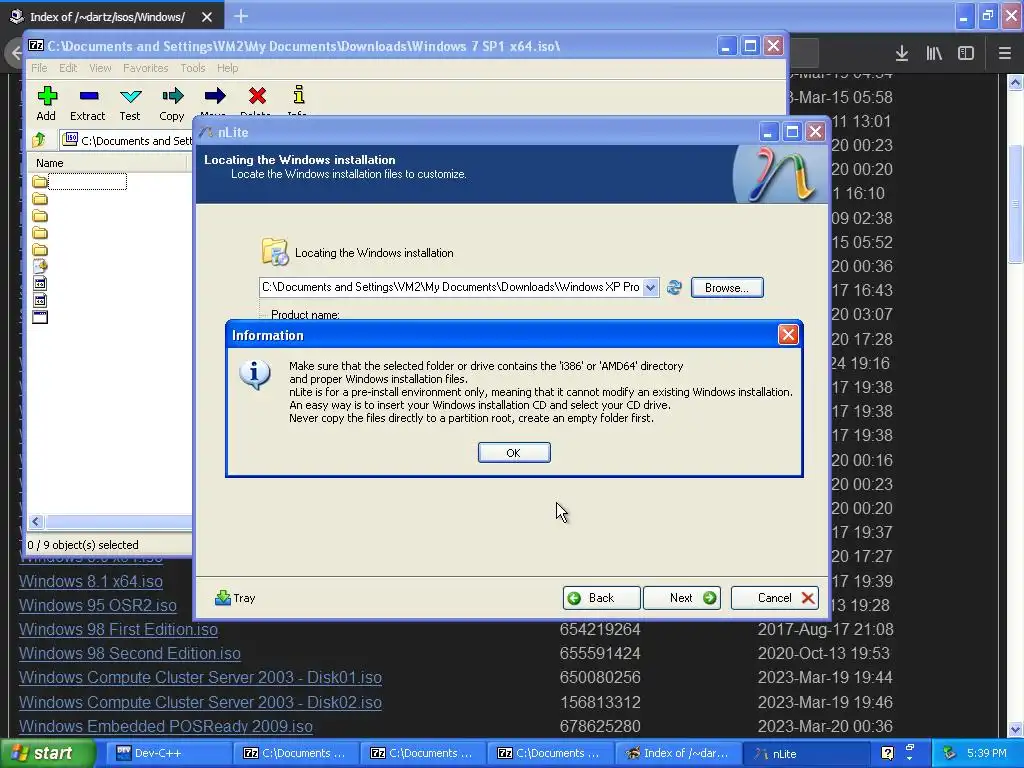Image resolution: width=1024 pixels, height=768 pixels.
Task: Click file size 650080256
Action: pyautogui.click(x=600, y=678)
